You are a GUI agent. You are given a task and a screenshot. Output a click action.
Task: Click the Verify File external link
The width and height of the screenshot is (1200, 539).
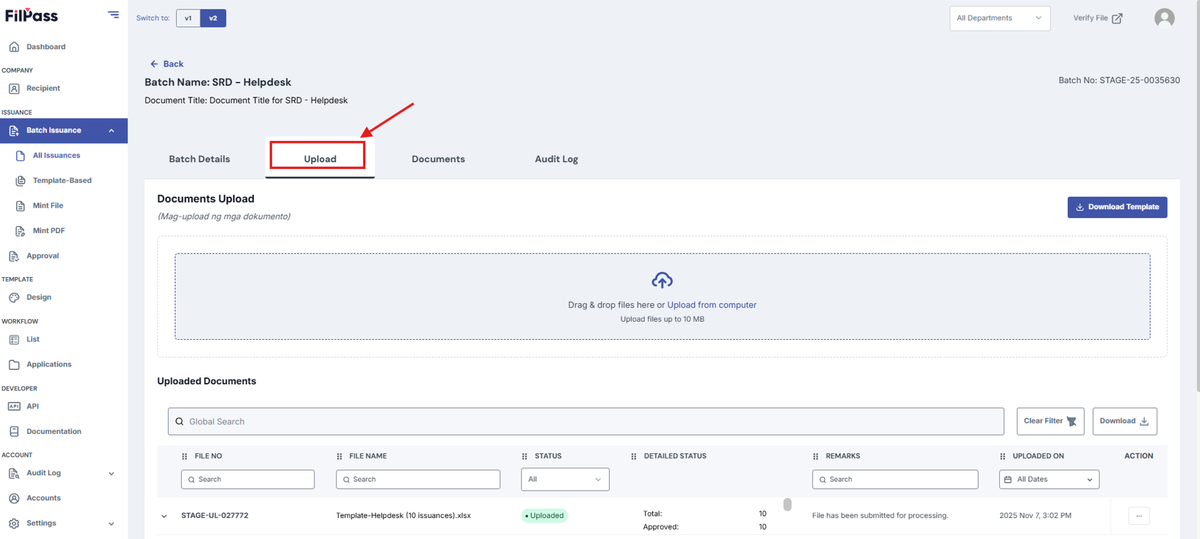coord(1098,18)
